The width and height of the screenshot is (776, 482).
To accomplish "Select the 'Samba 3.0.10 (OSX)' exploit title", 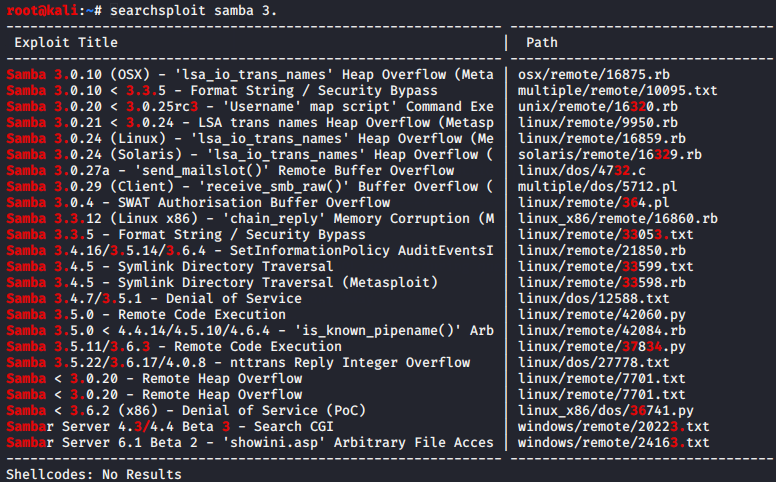I will pos(250,75).
